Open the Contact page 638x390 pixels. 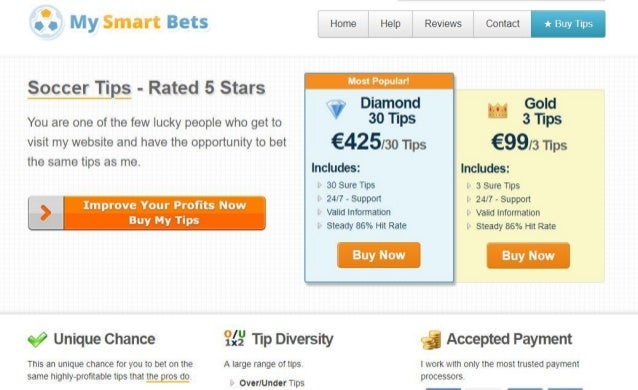[x=502, y=24]
